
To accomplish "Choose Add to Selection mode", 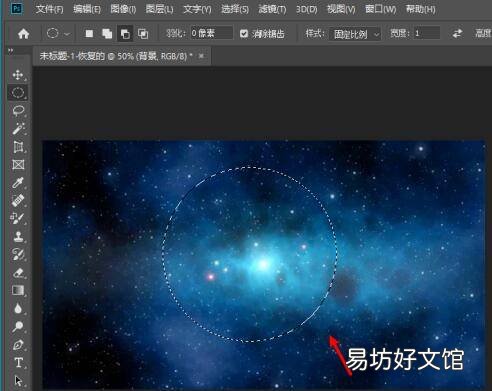I will coord(107,34).
